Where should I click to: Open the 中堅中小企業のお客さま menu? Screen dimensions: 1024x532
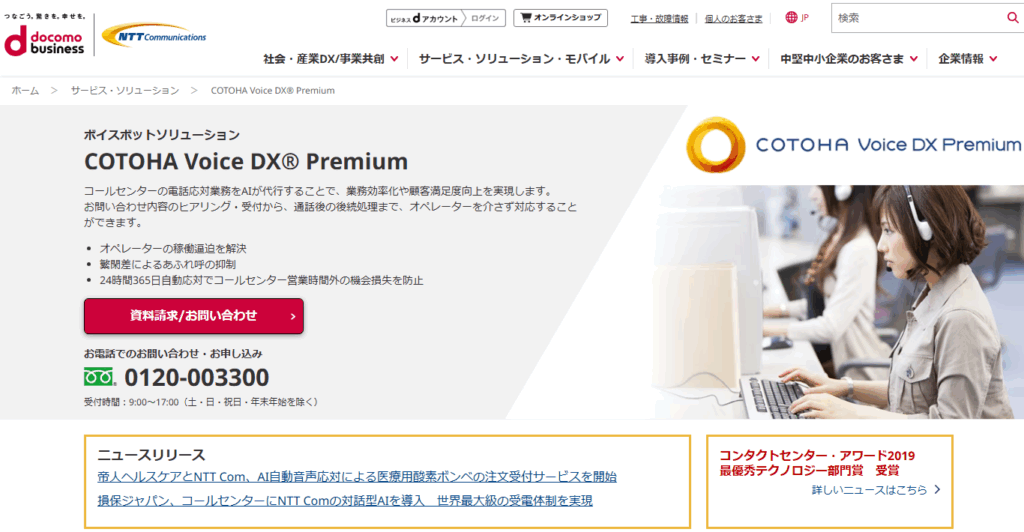(x=849, y=59)
